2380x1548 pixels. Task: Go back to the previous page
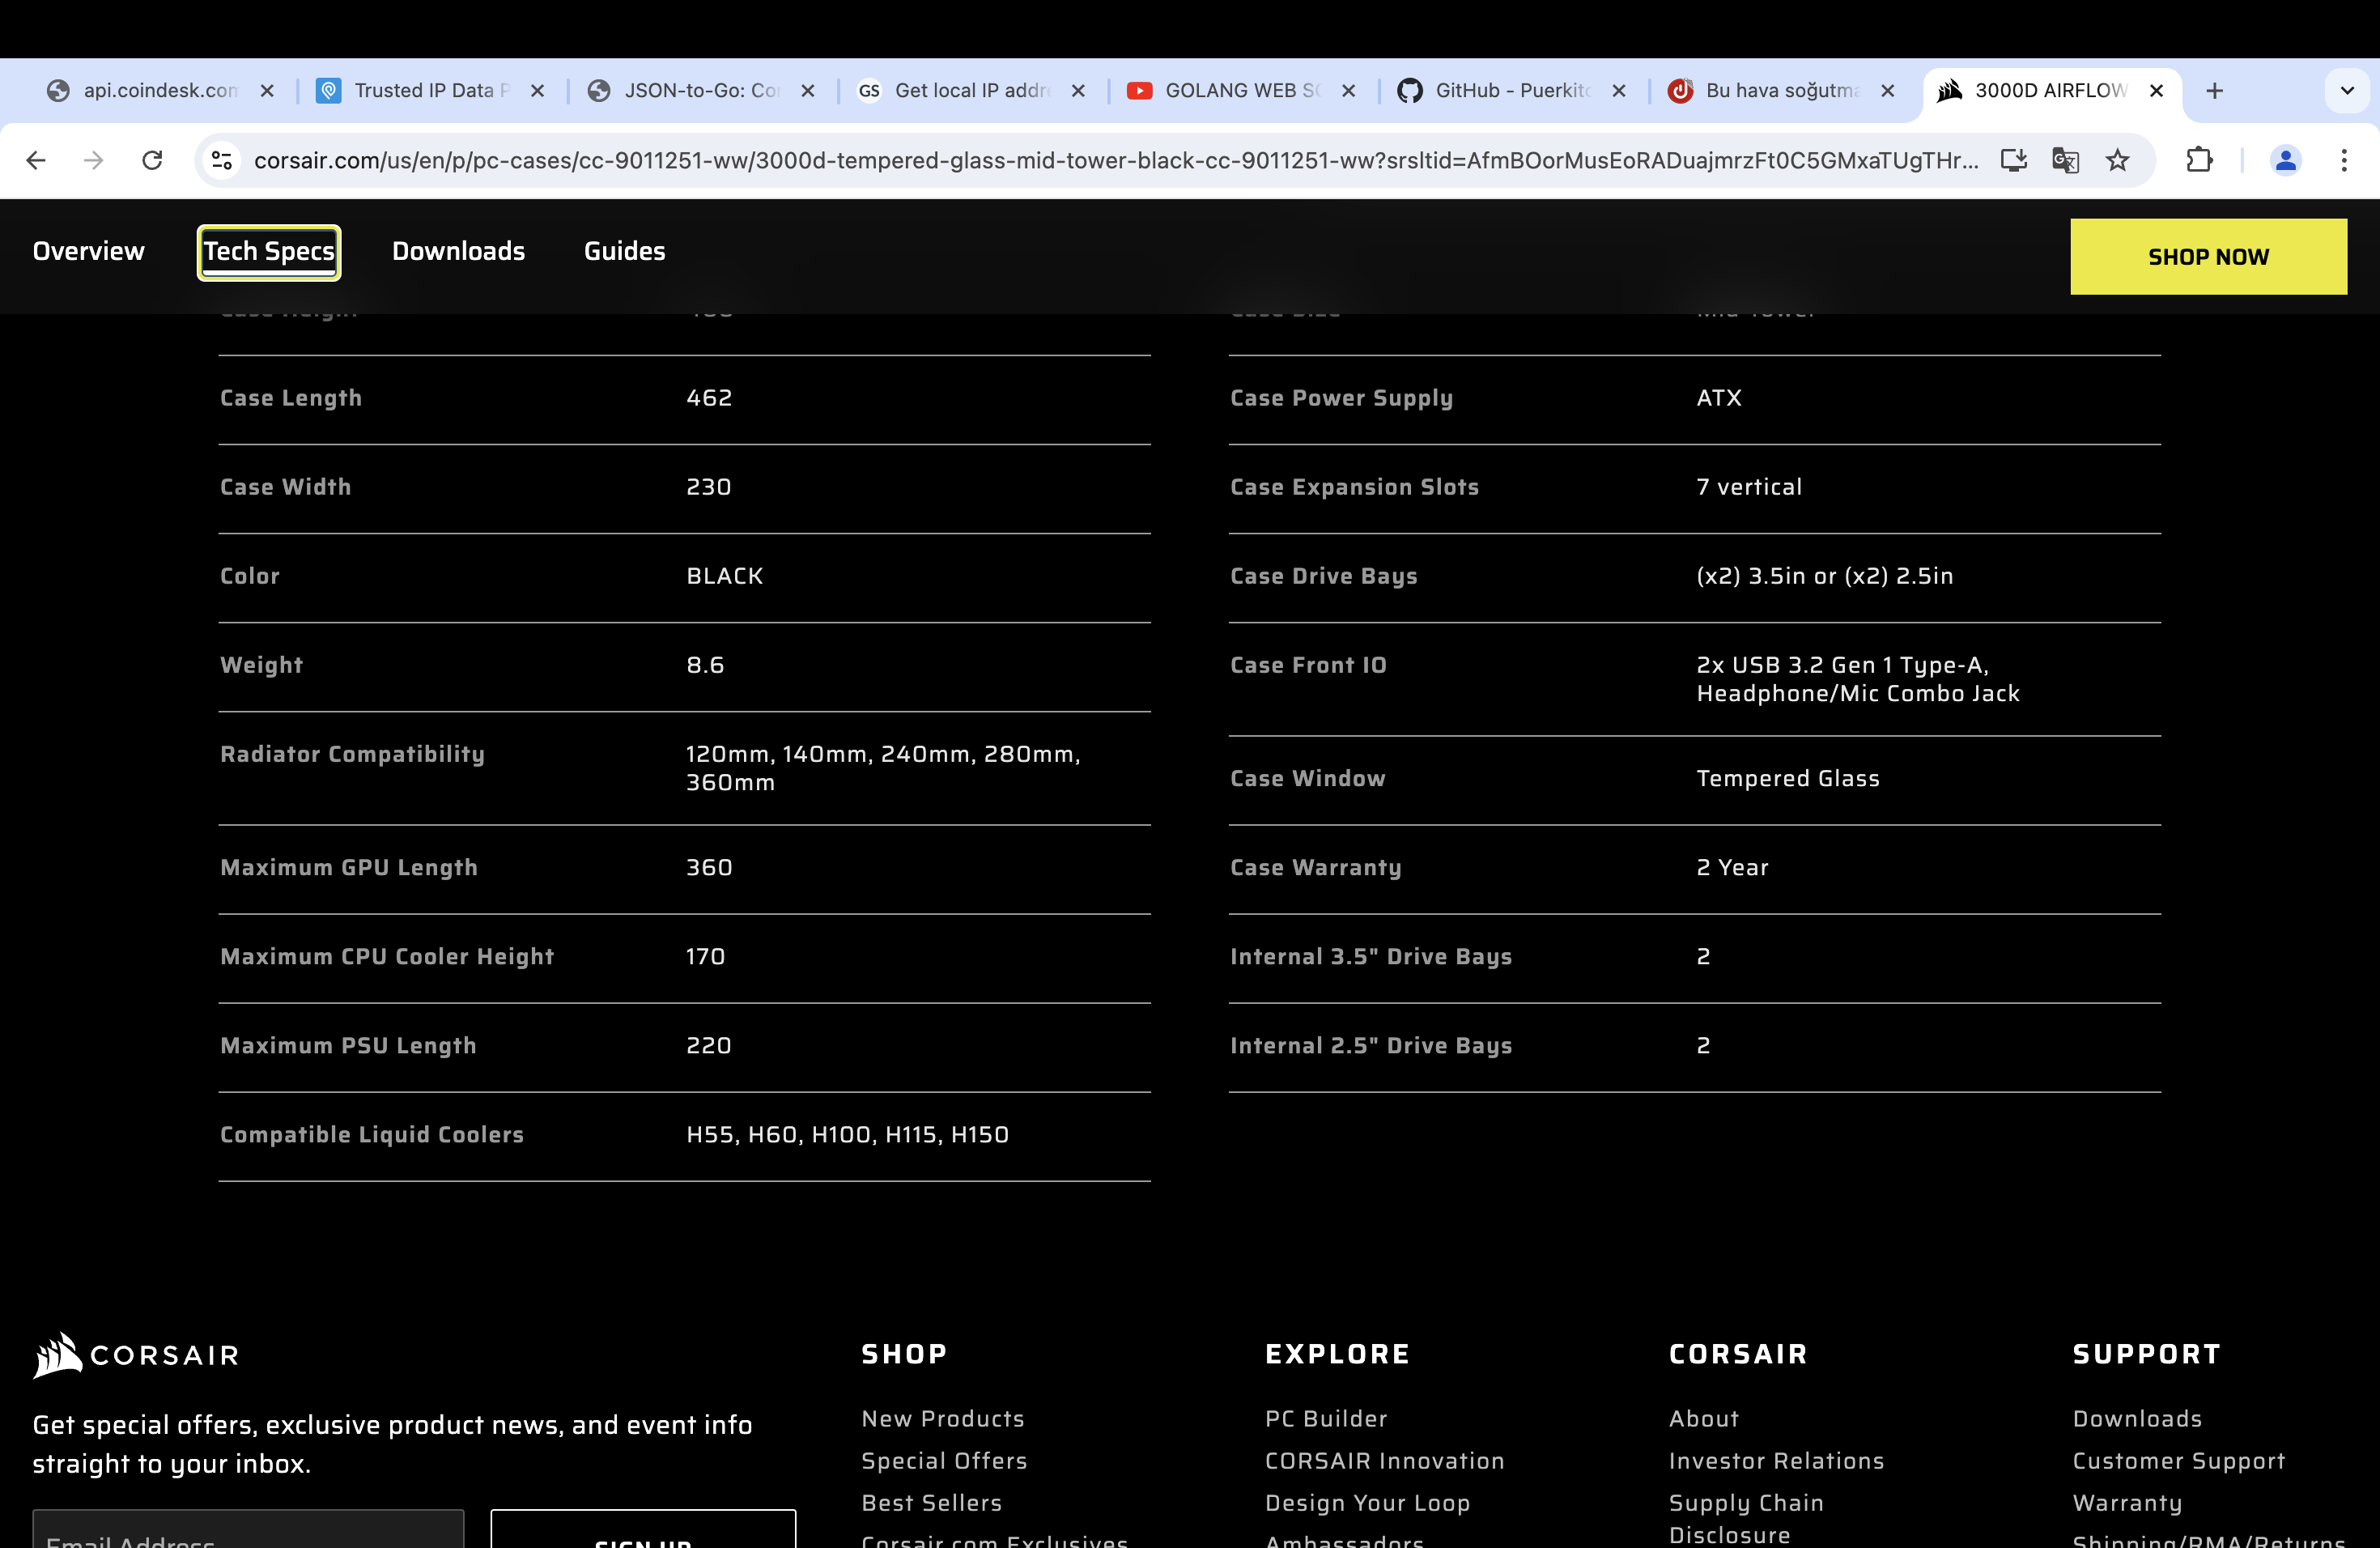coord(36,160)
